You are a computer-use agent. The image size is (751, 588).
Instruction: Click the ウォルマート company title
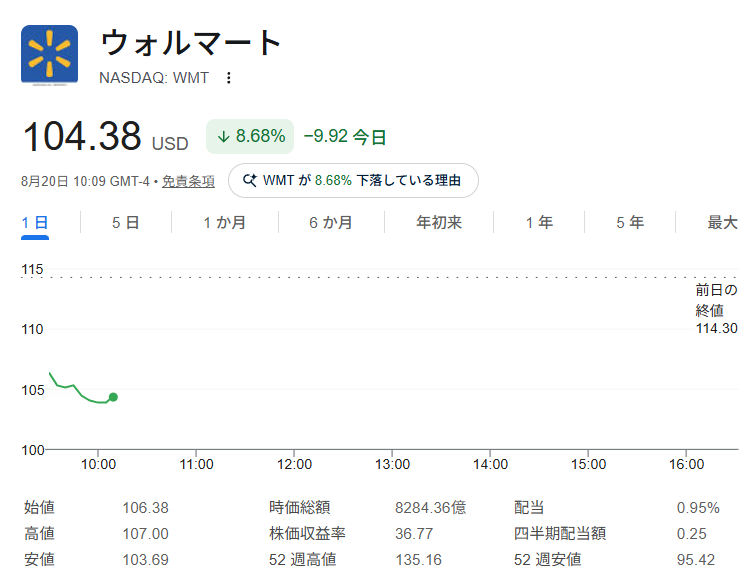point(190,43)
